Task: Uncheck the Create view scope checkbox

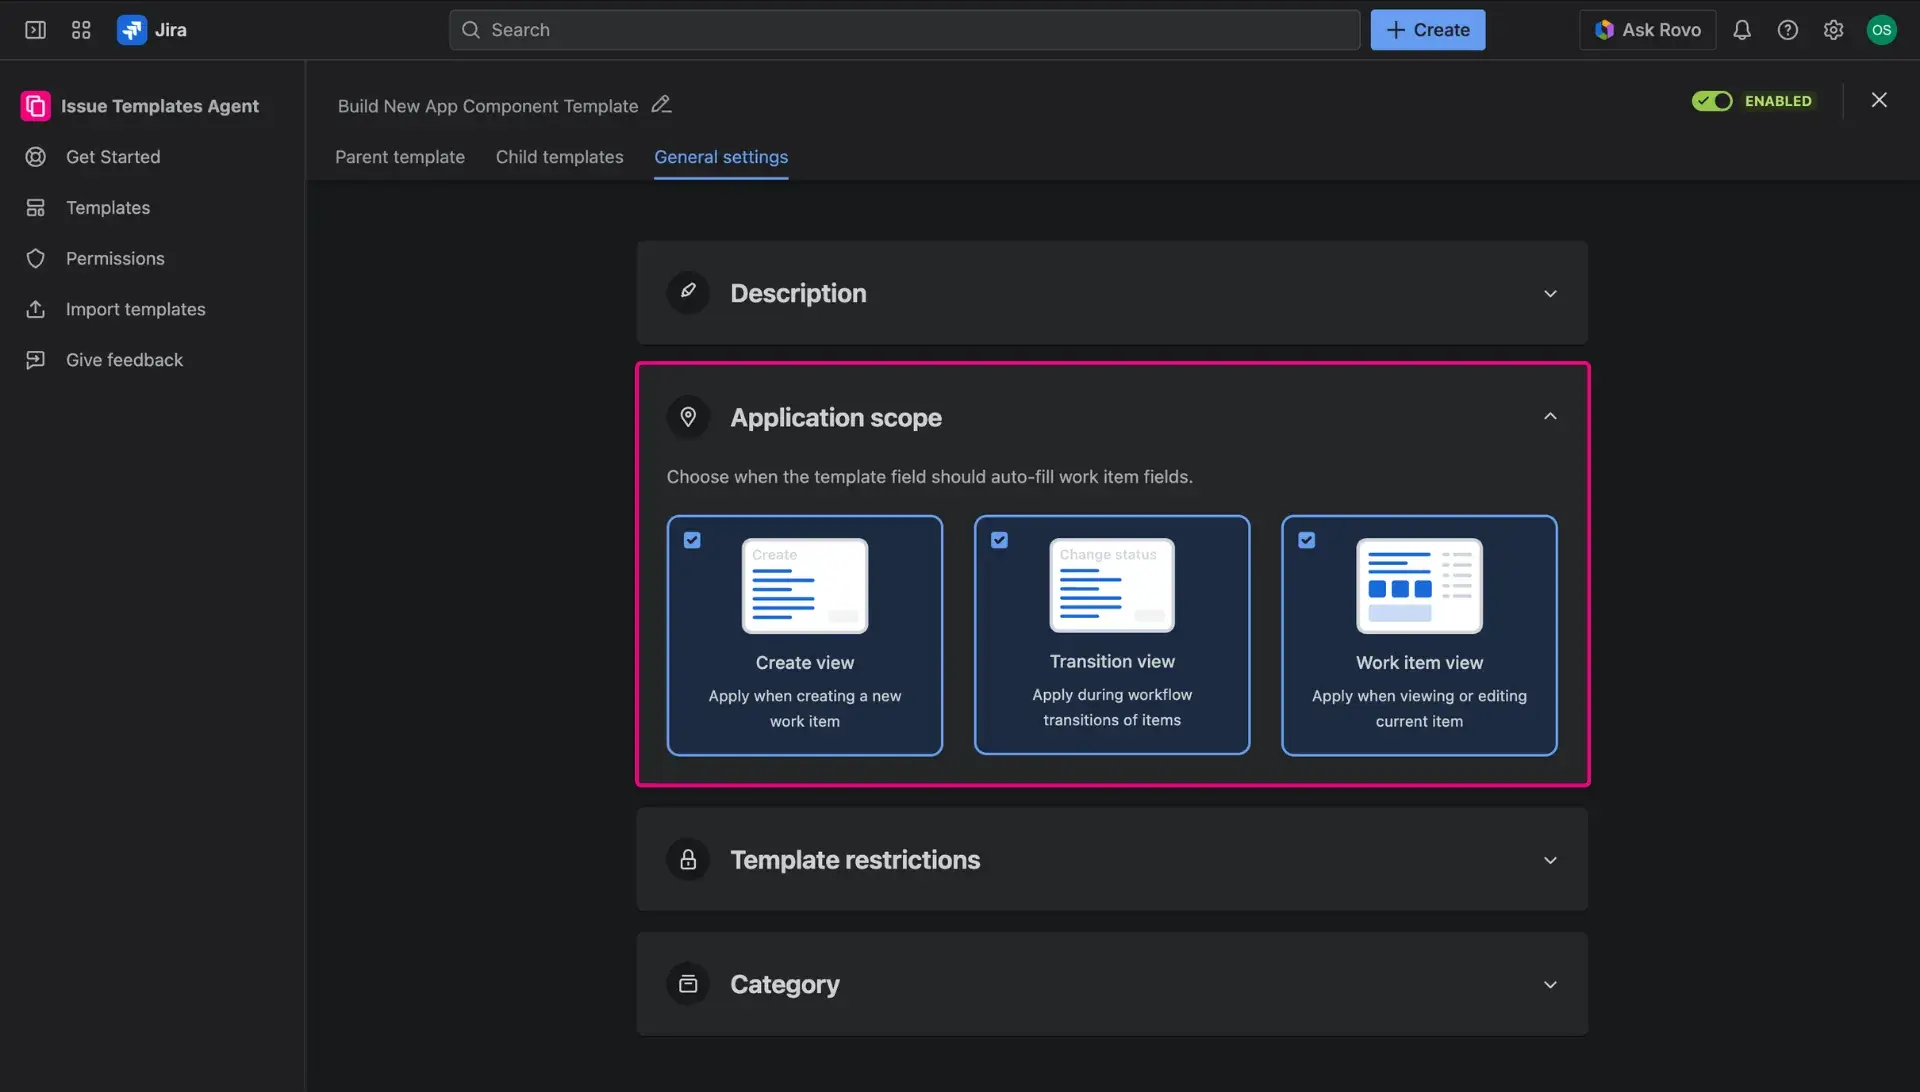Action: click(x=693, y=539)
